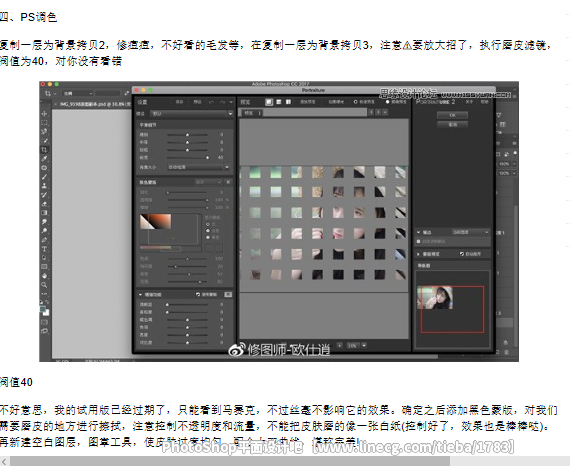Select the History Brush tool
The image size is (570, 466).
(x=44, y=195)
